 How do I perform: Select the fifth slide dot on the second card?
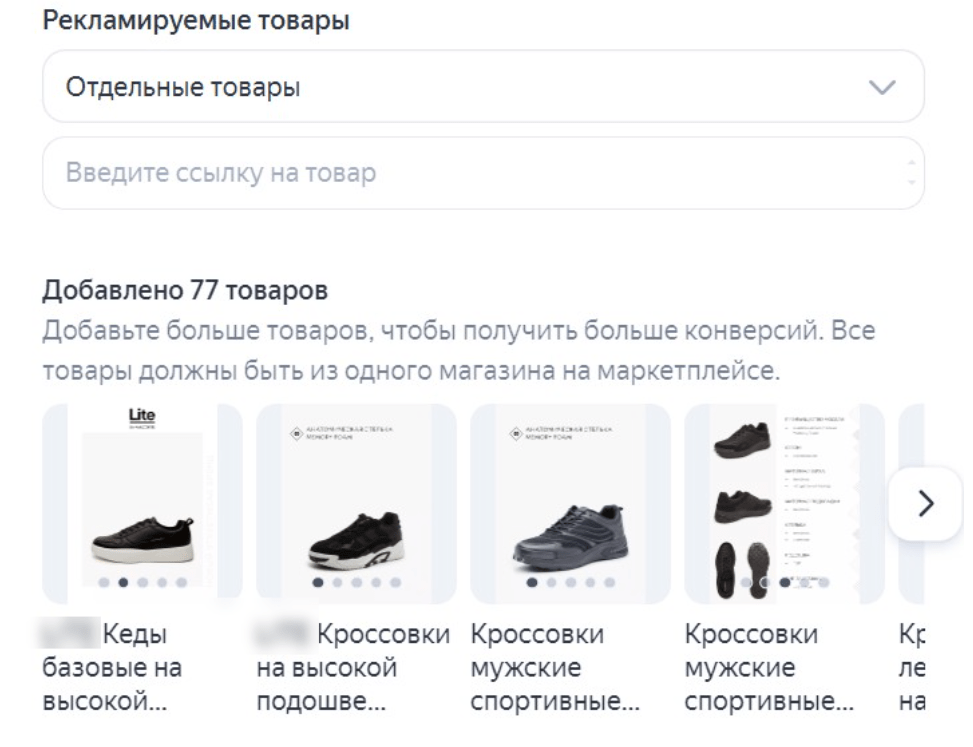pyautogui.click(x=395, y=581)
